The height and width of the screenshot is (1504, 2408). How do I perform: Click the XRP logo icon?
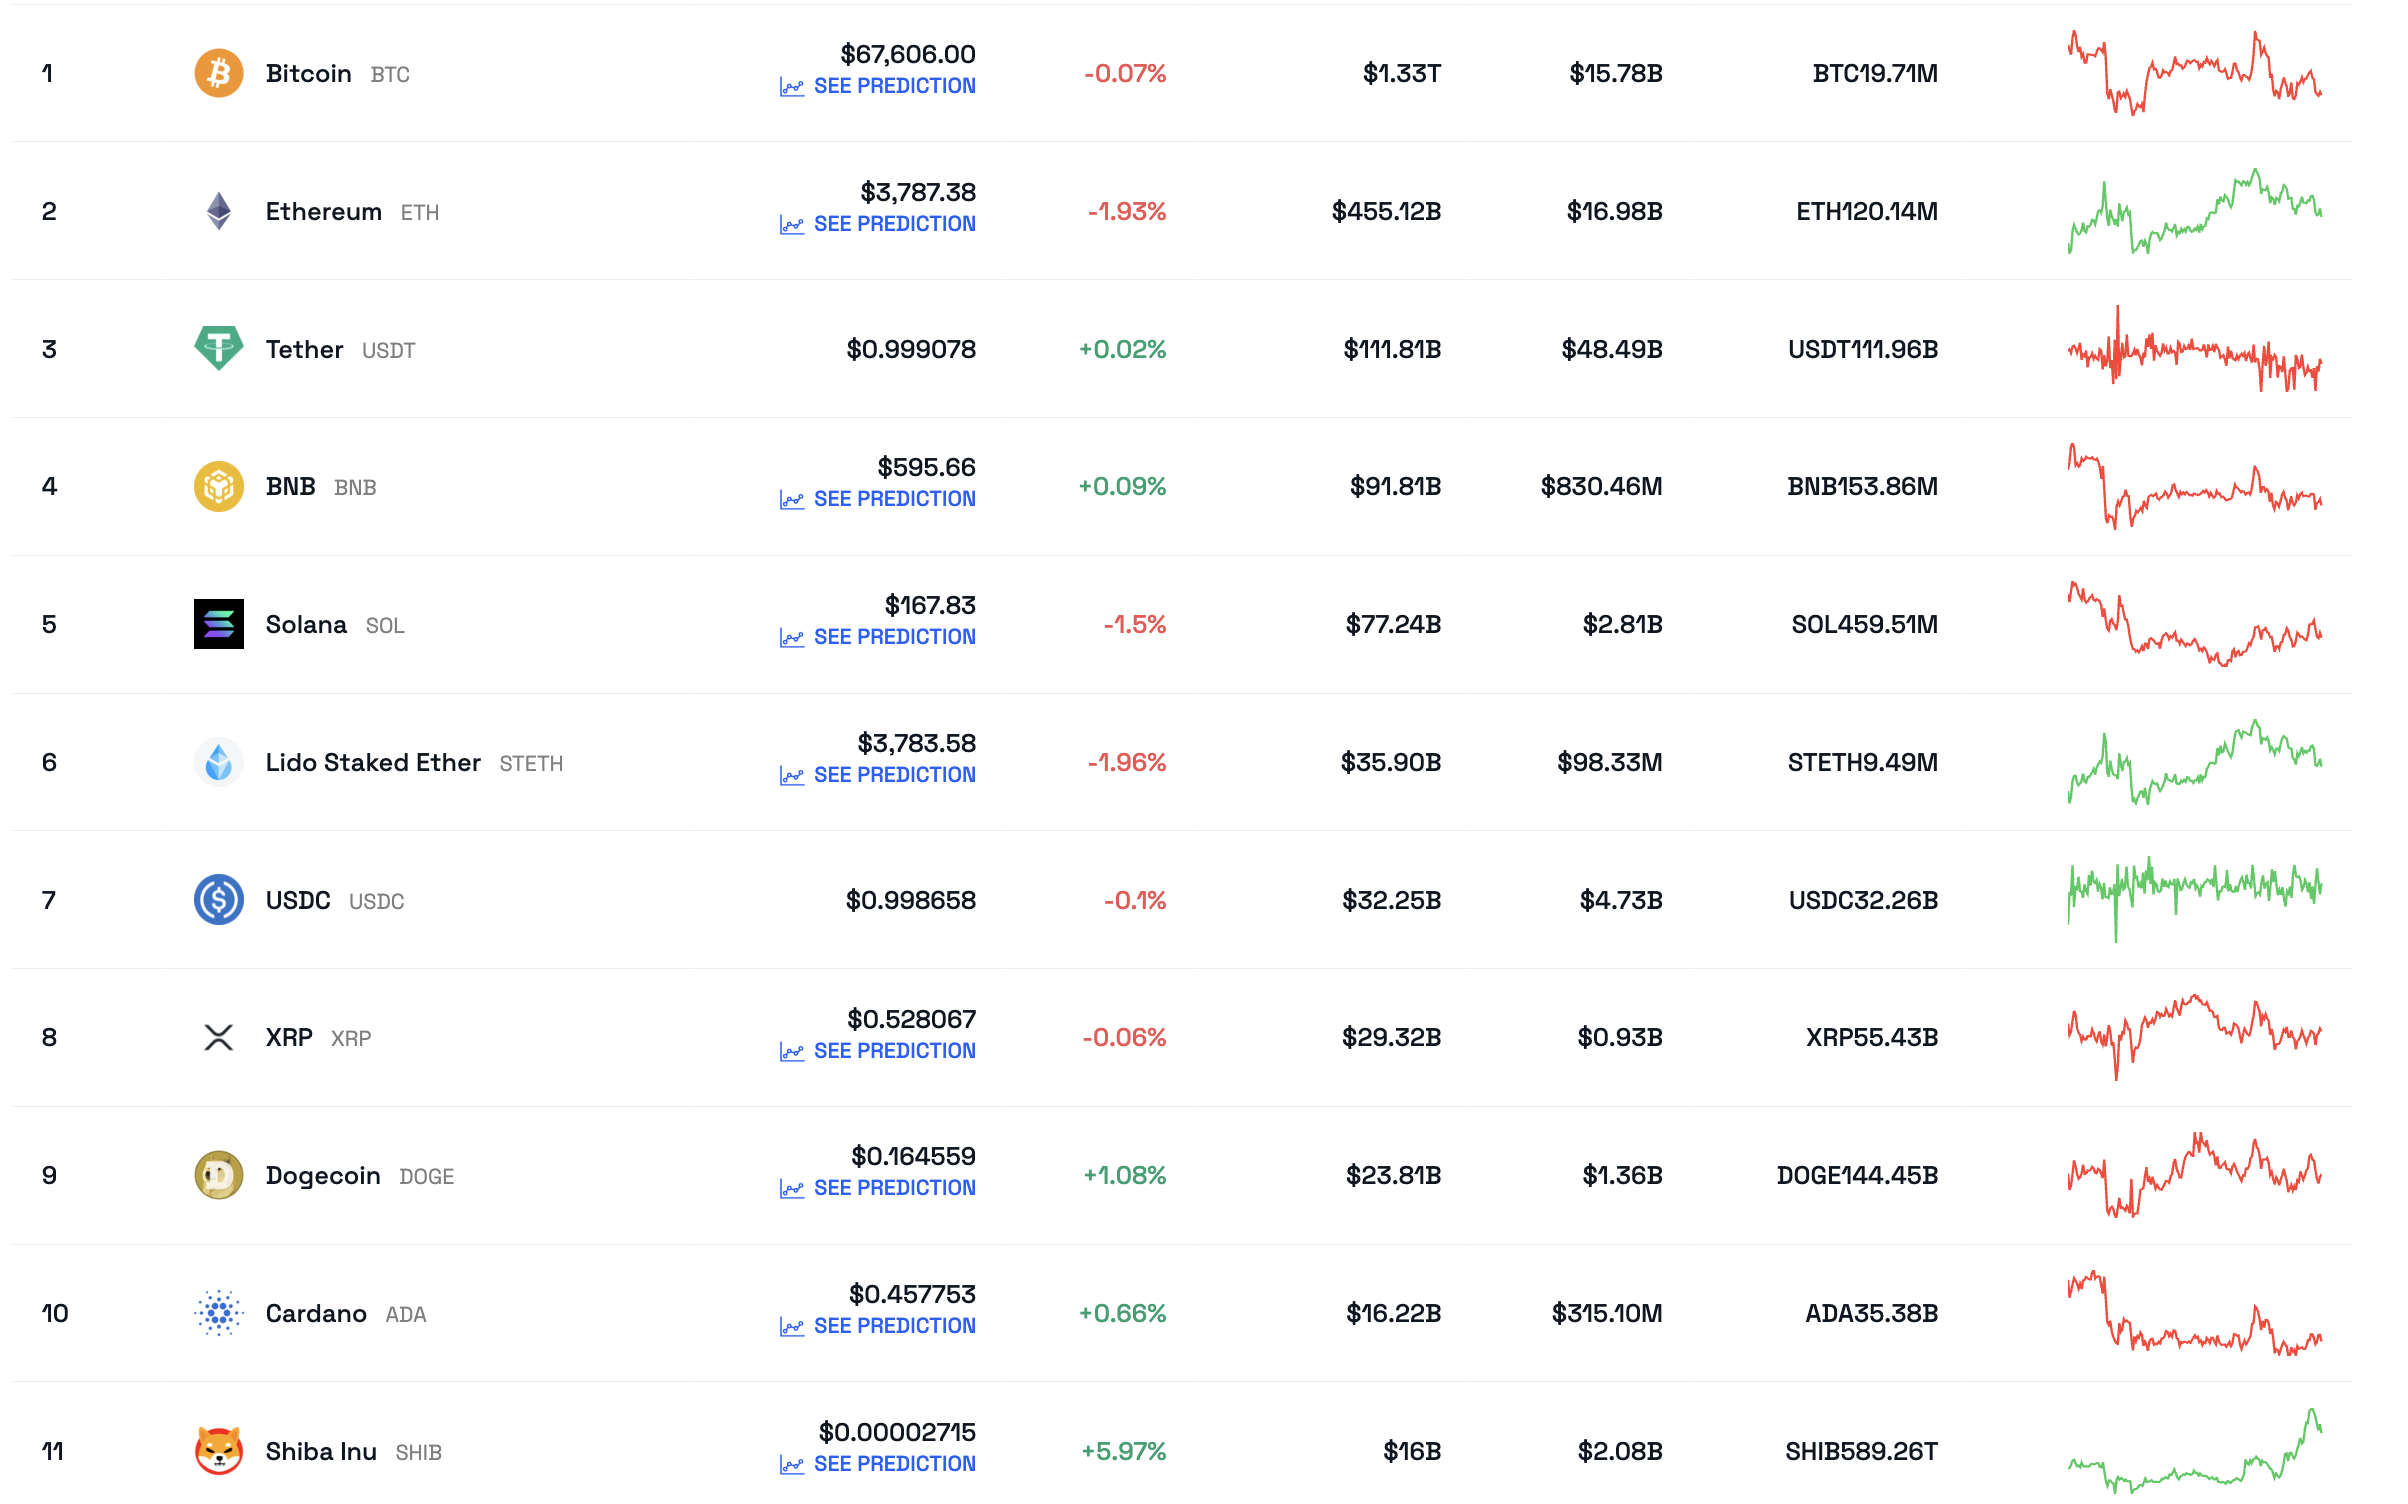pos(218,1037)
